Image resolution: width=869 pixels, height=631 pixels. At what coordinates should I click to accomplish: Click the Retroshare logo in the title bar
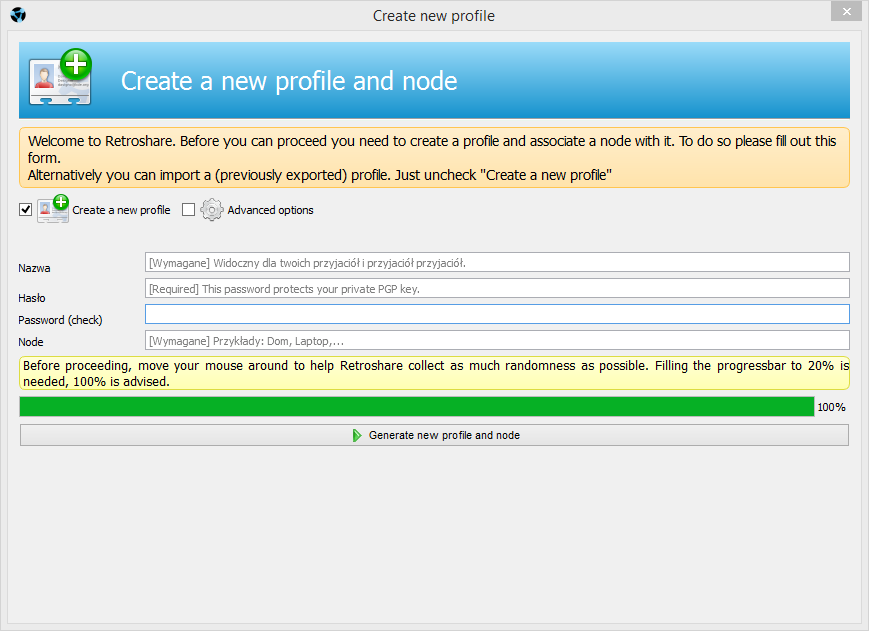(18, 15)
